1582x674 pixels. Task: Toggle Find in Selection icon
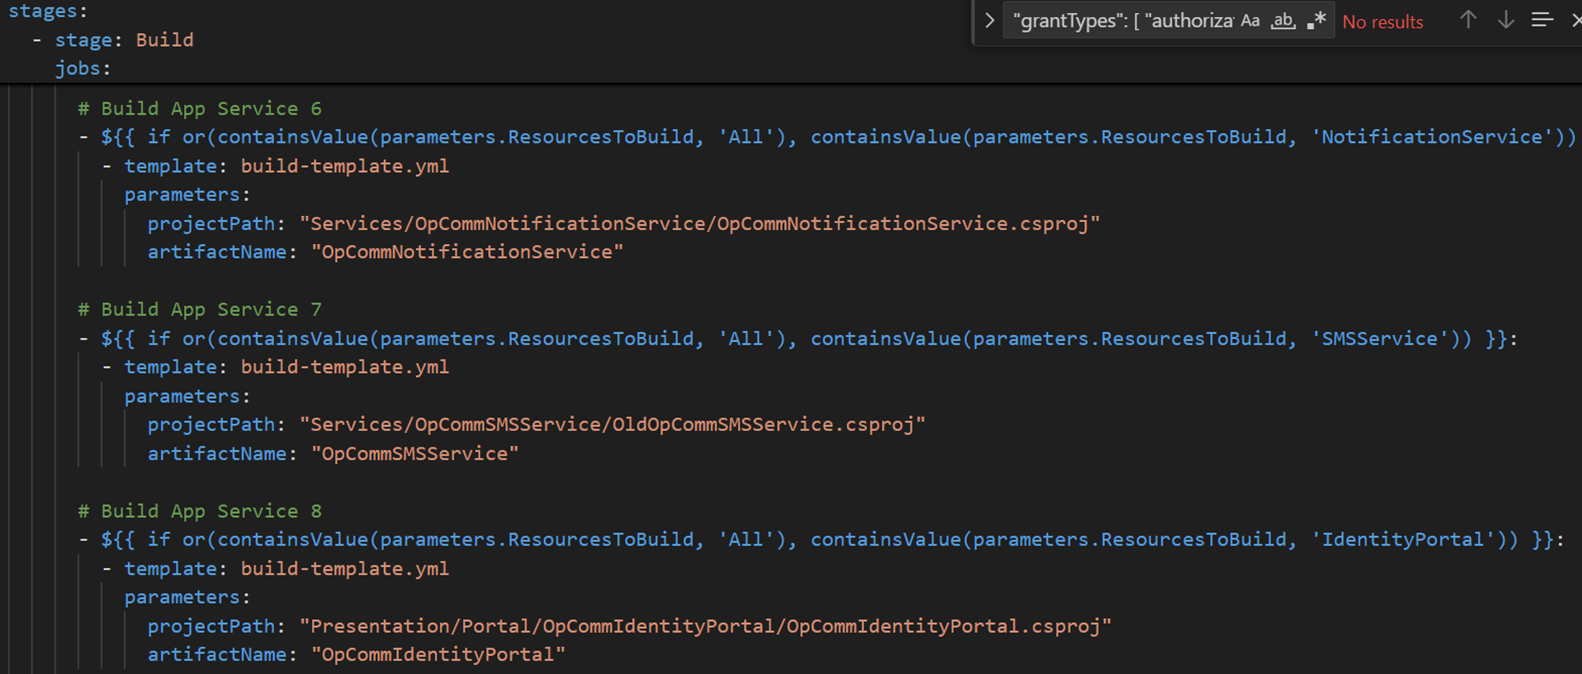[1542, 20]
